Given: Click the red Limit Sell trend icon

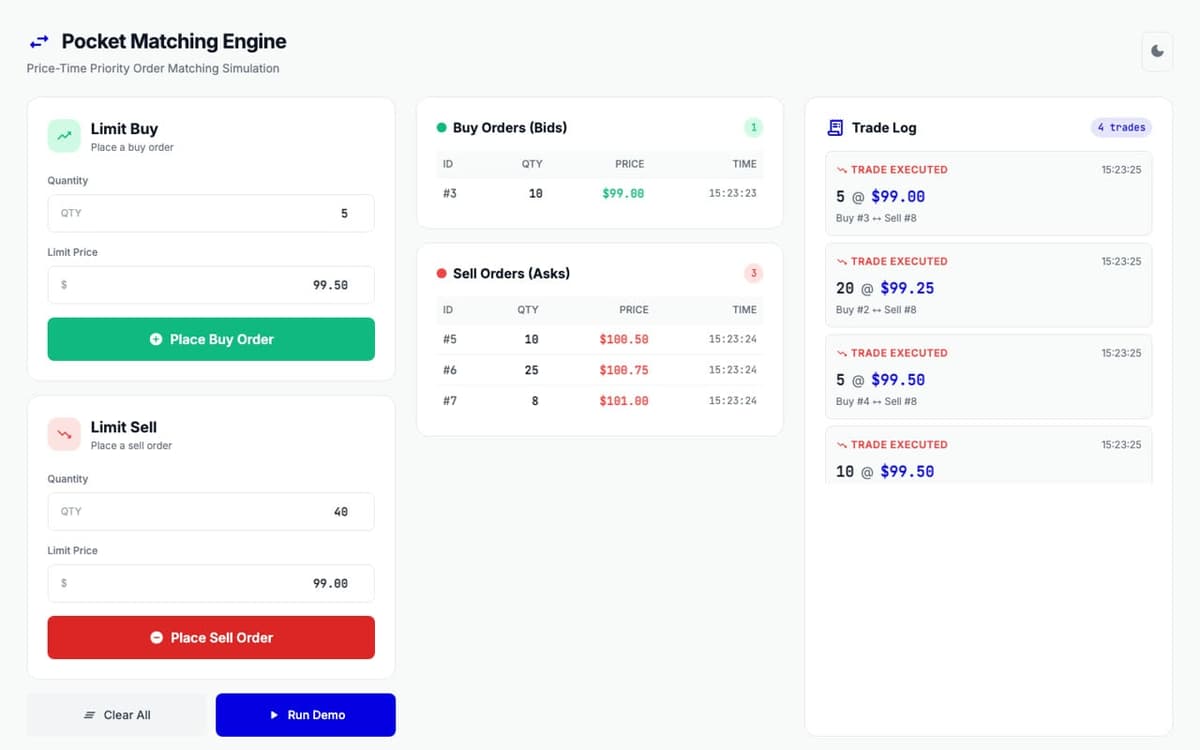Looking at the screenshot, I should tap(64, 434).
